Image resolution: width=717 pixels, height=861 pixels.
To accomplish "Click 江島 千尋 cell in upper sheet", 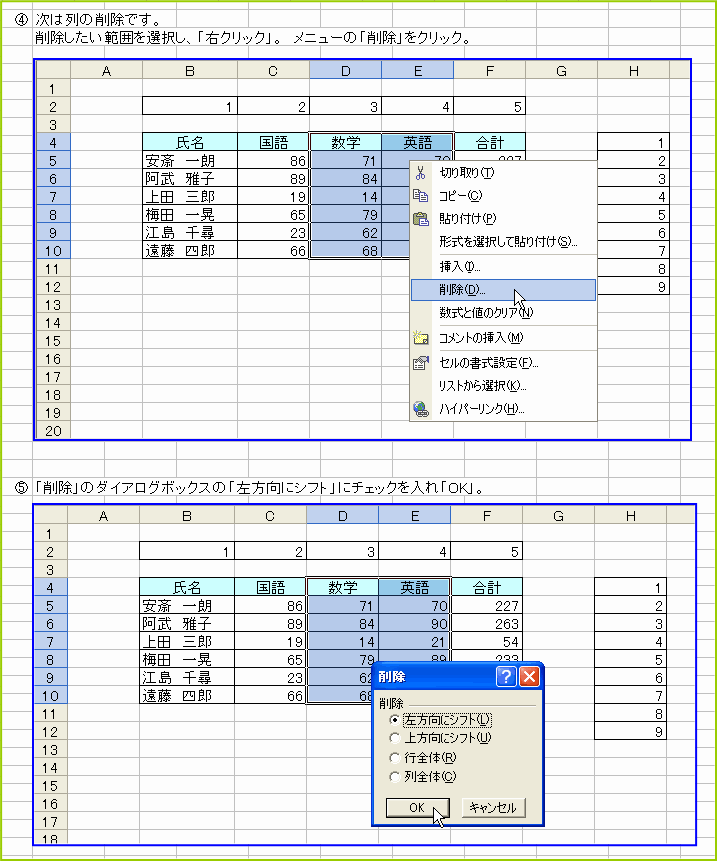I will tap(190, 232).
